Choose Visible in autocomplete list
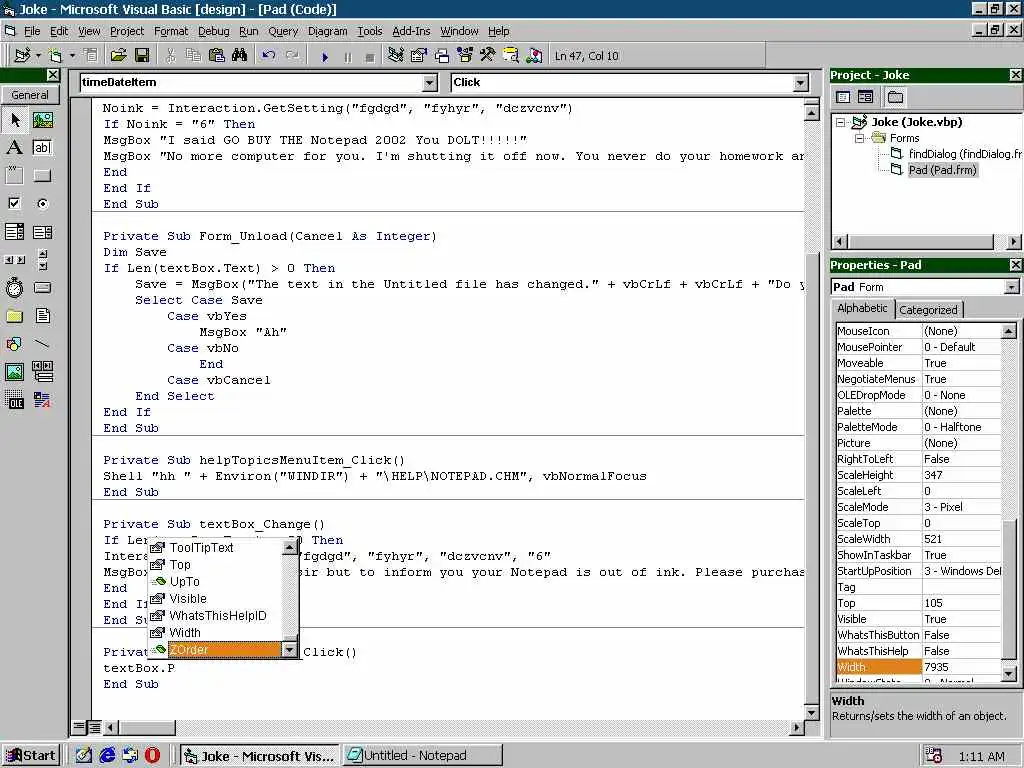1024x768 pixels. 188,599
